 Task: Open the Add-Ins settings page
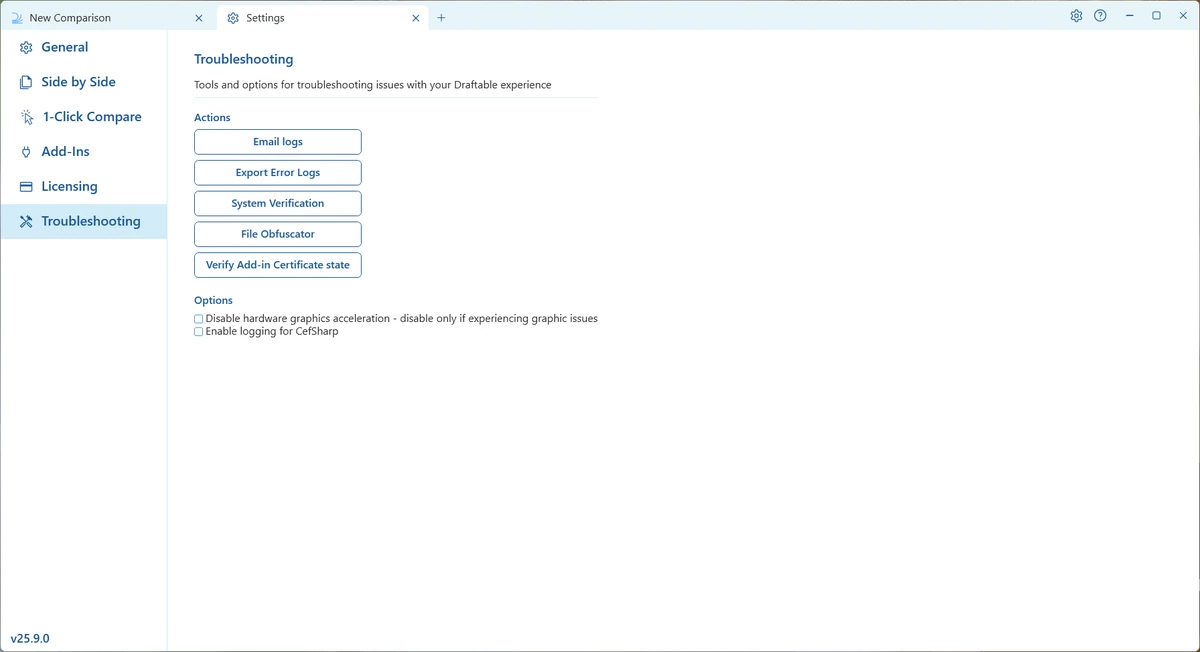click(83, 152)
